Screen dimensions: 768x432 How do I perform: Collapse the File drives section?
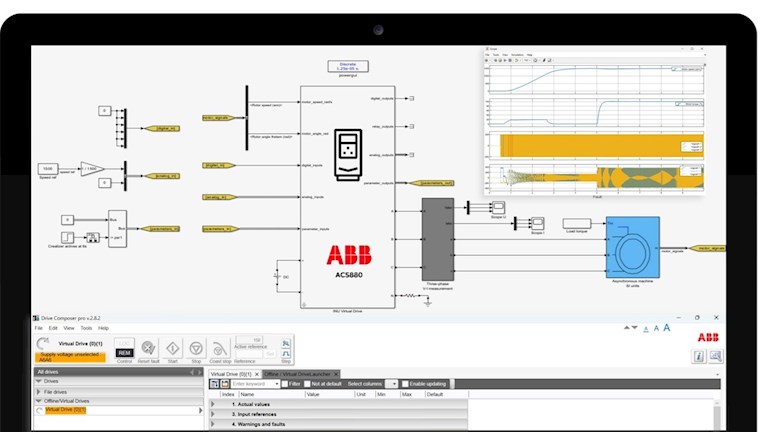click(38, 391)
